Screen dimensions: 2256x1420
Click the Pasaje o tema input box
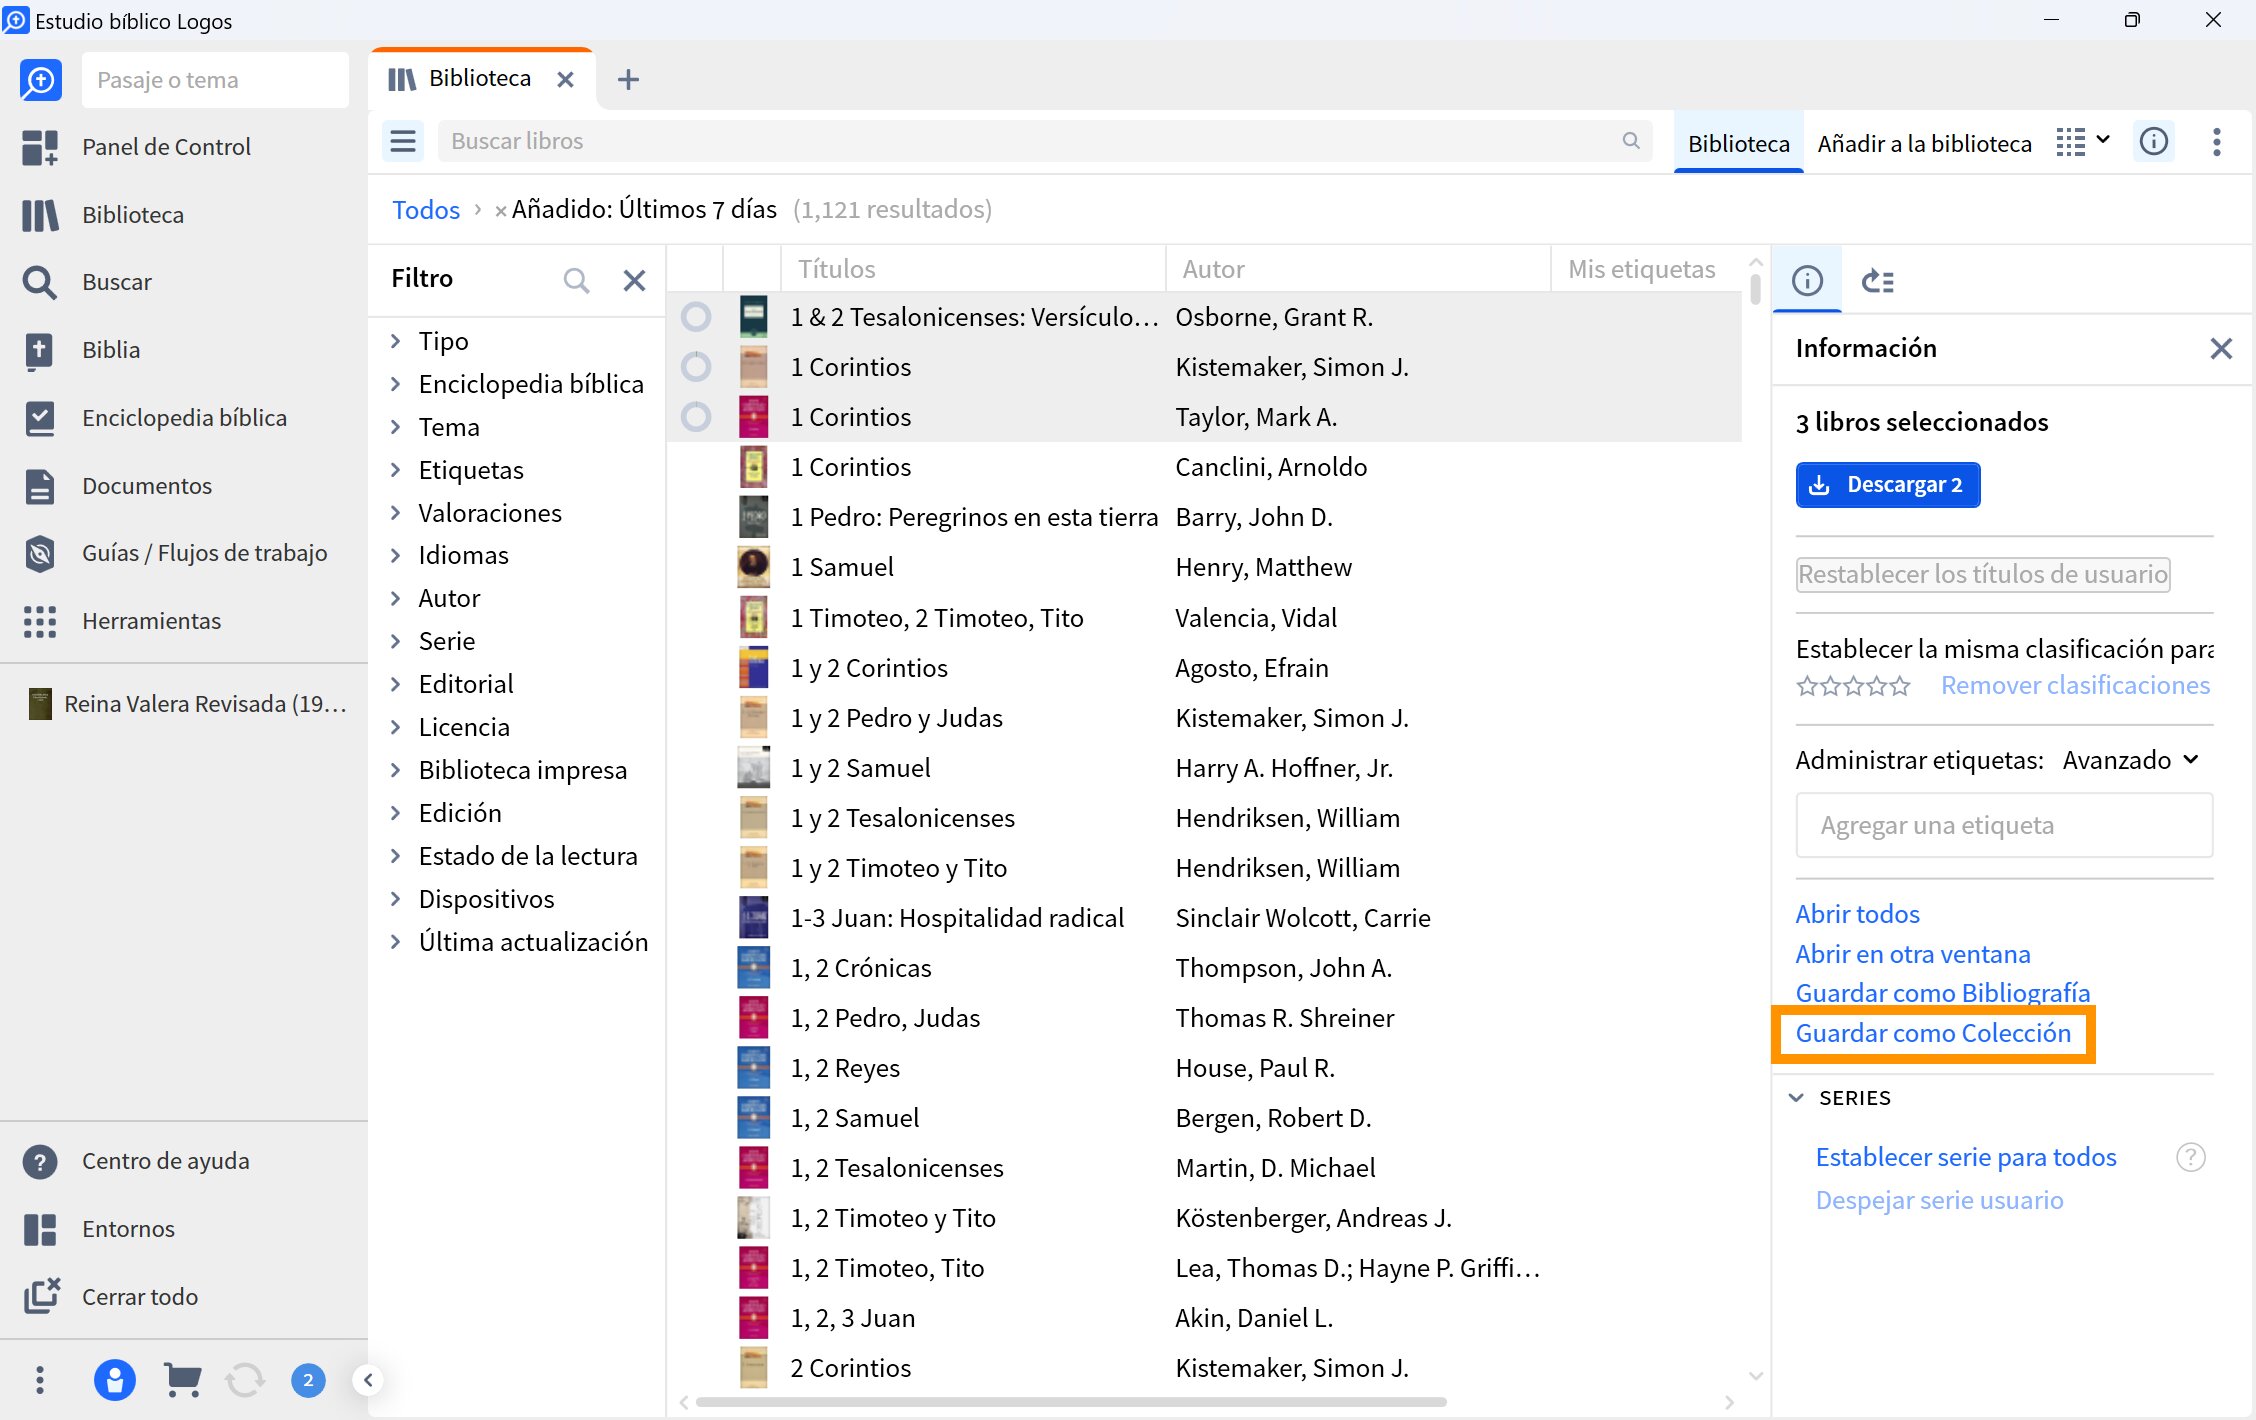pos(215,80)
